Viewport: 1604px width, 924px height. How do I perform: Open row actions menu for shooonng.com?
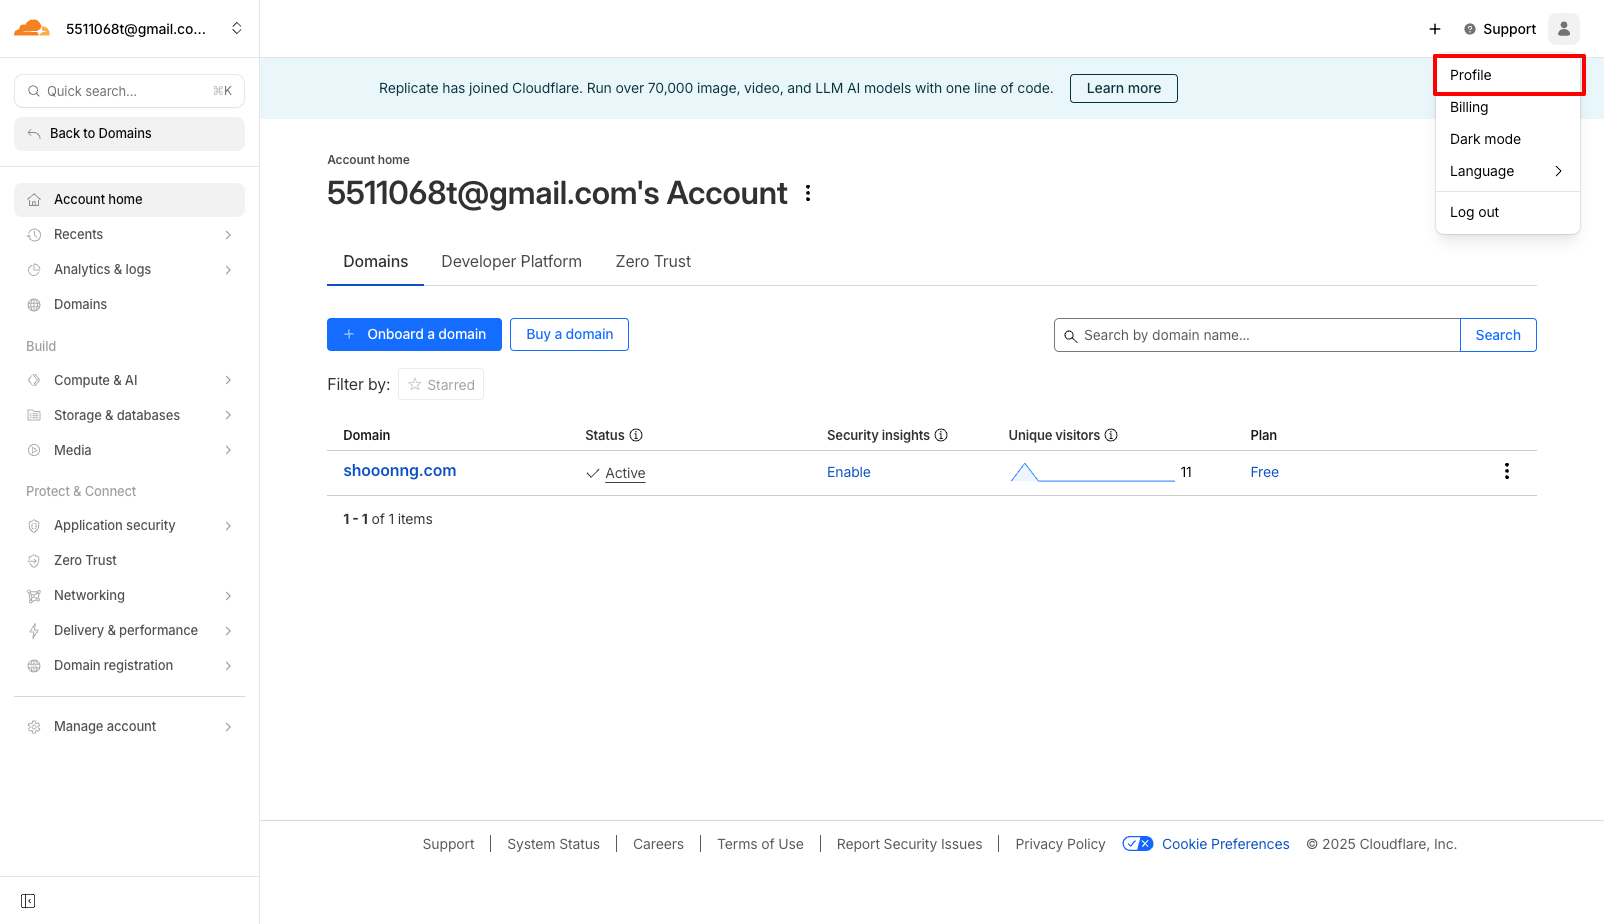[1507, 471]
